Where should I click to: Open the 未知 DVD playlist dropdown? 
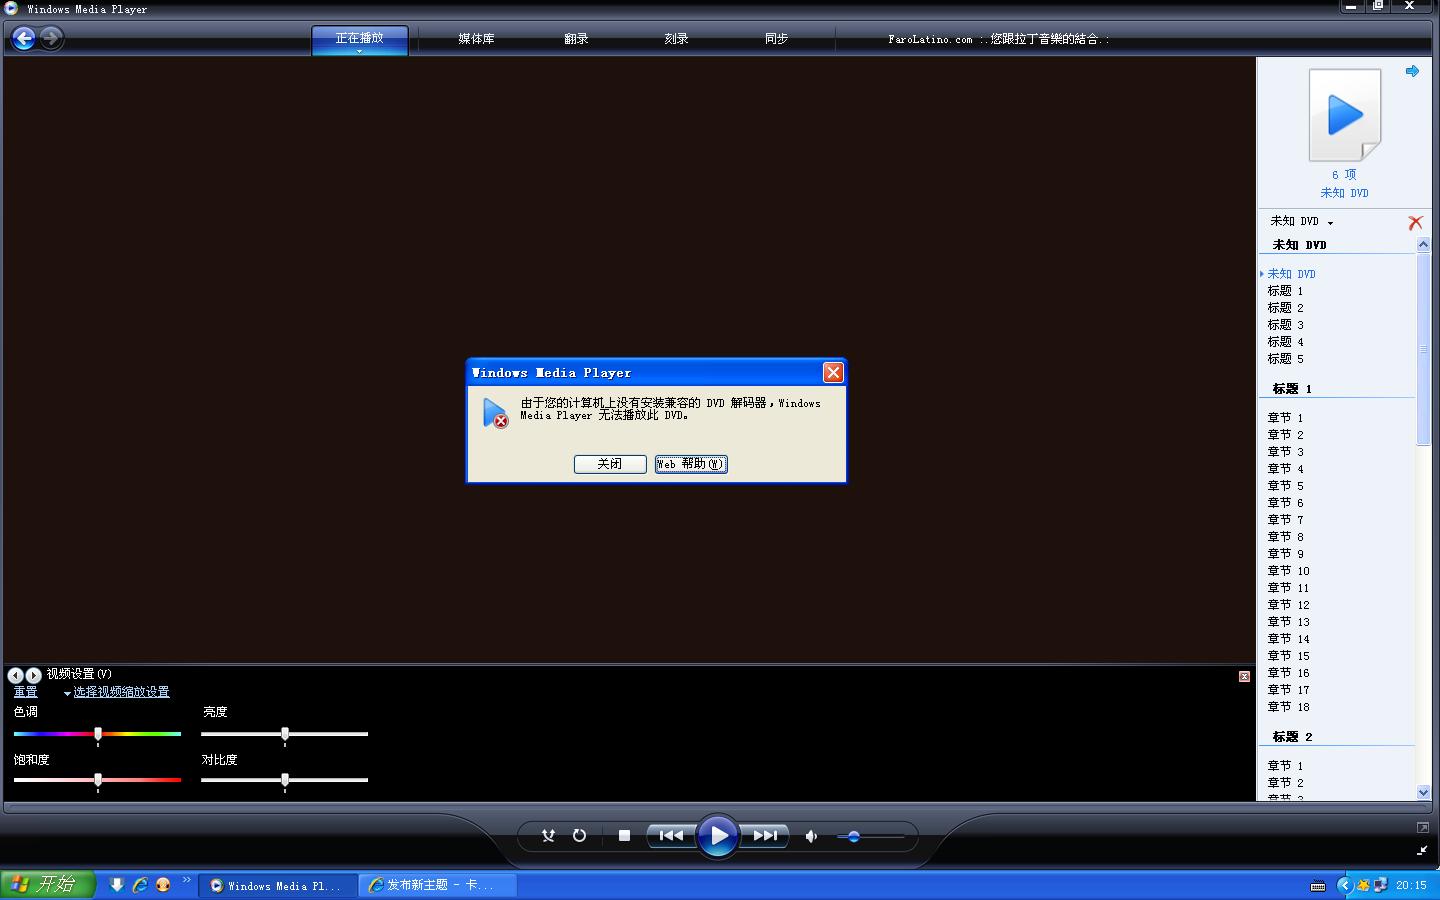pyautogui.click(x=1302, y=221)
